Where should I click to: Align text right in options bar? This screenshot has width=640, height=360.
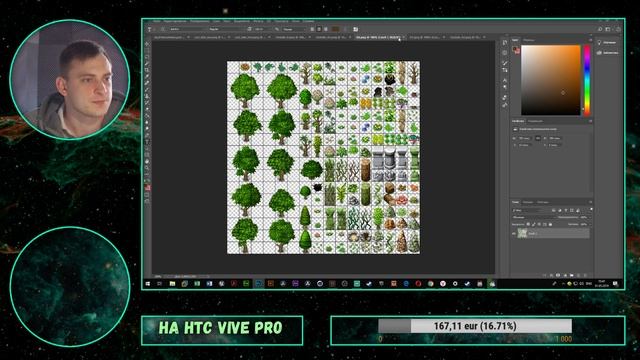pos(325,29)
